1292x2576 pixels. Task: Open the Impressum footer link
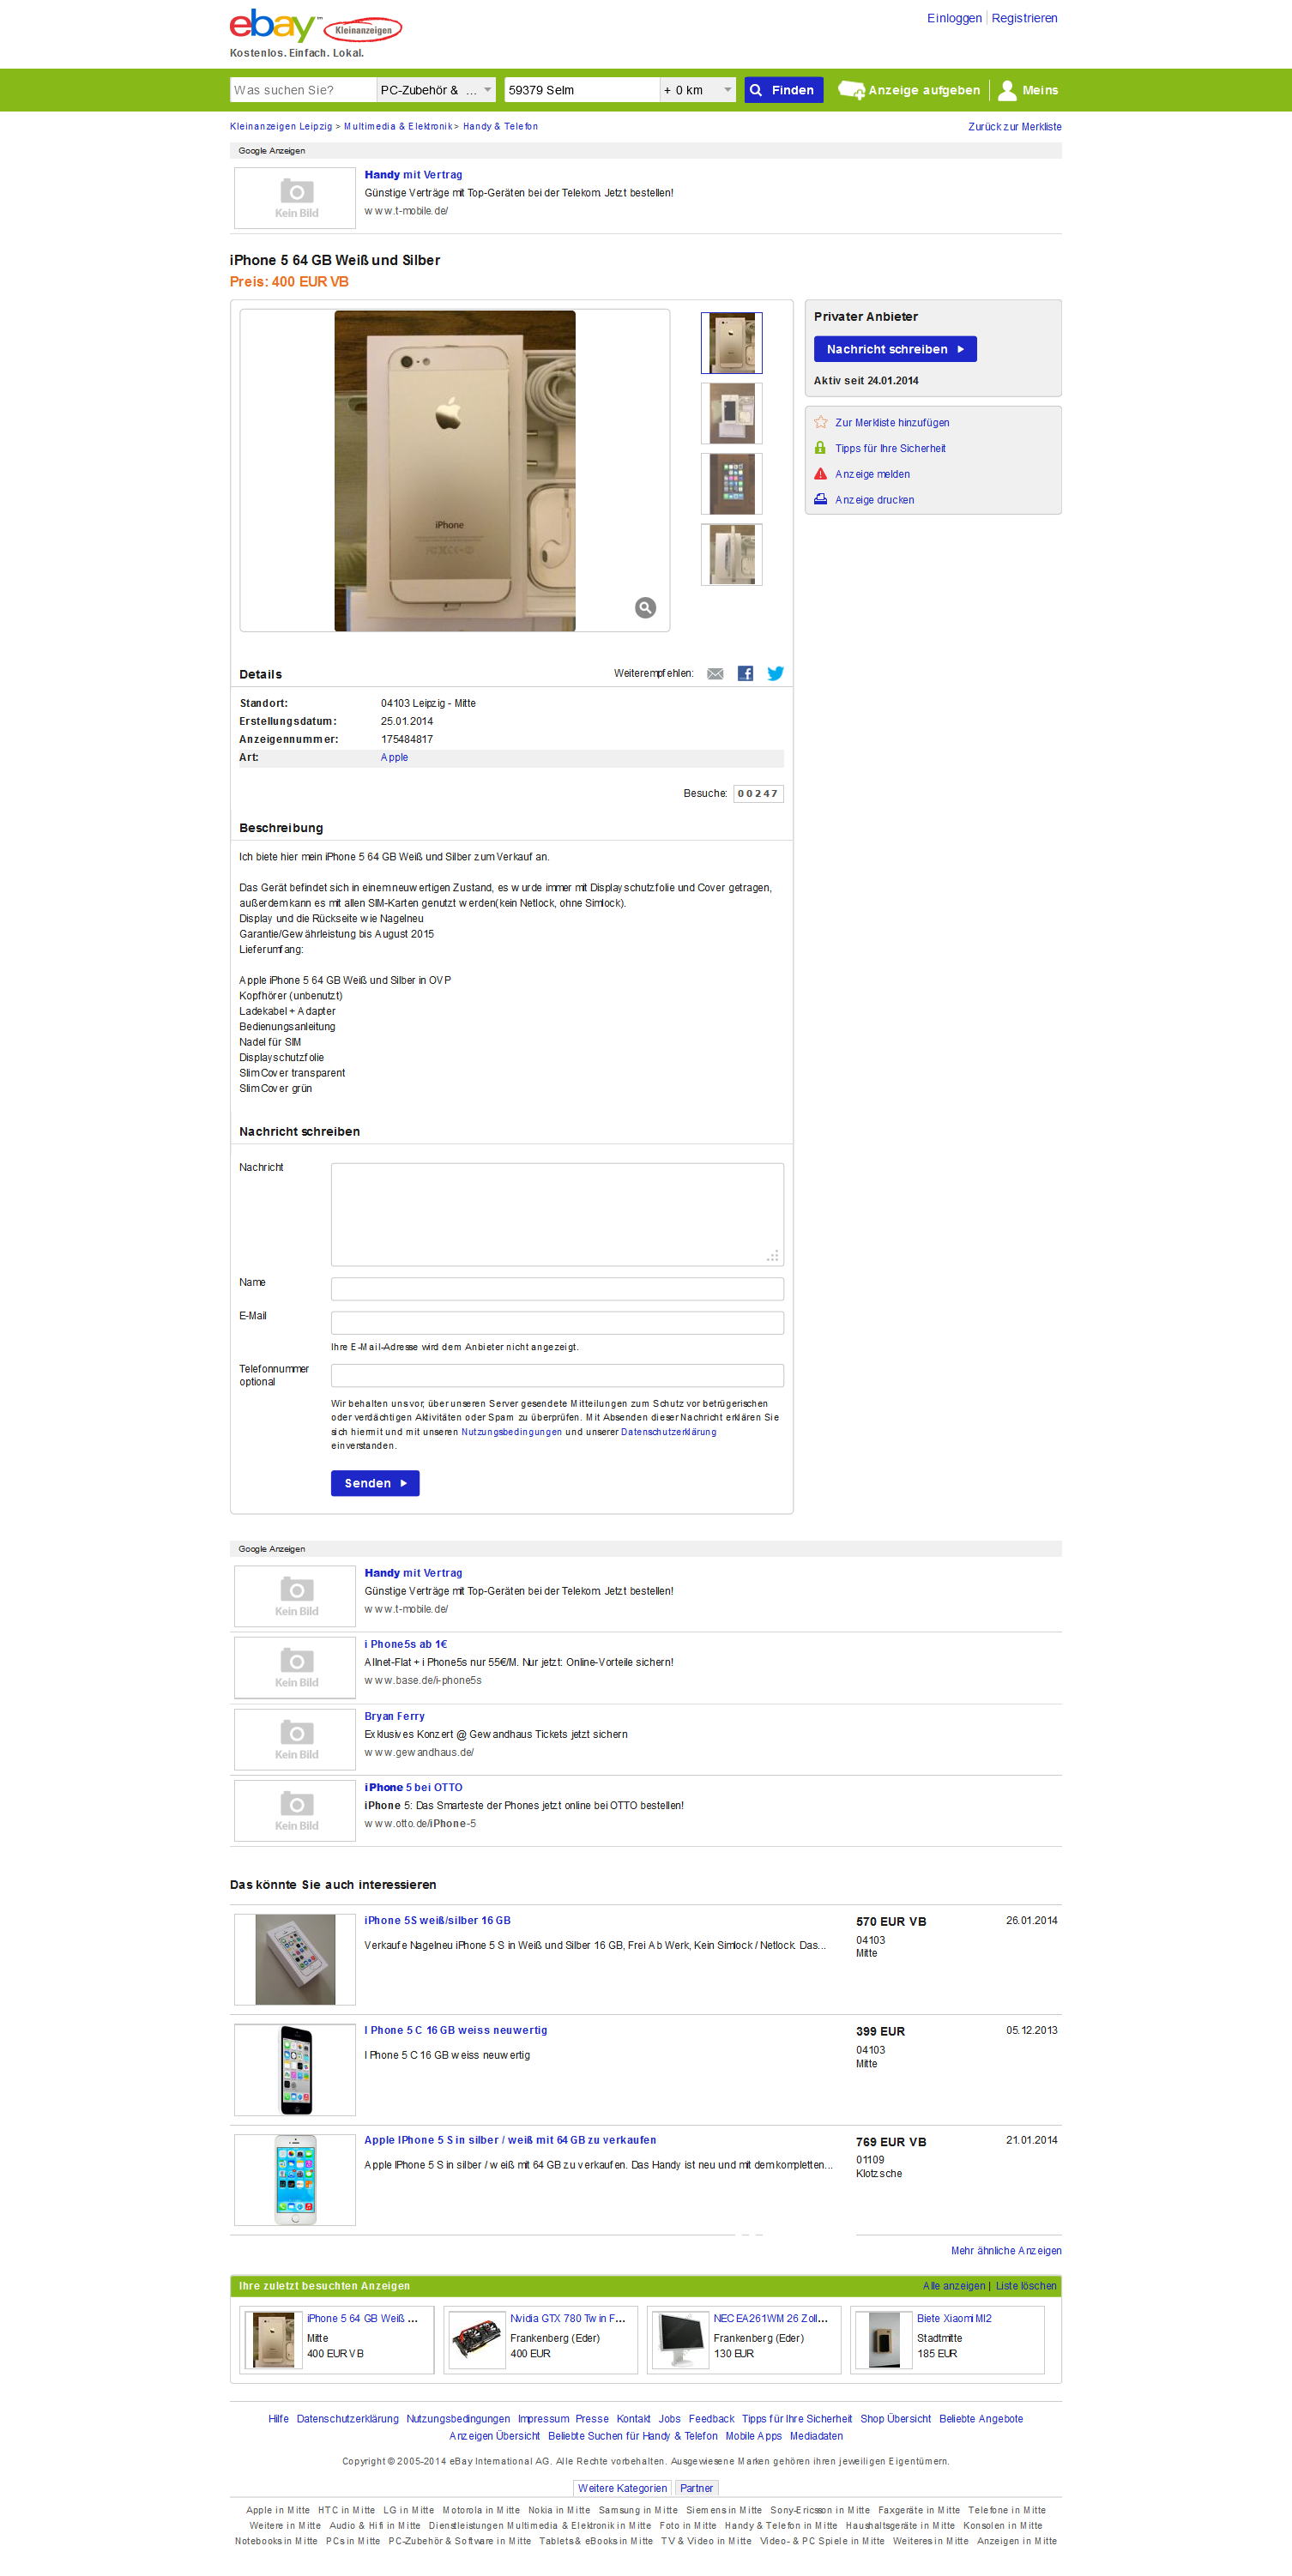pos(543,2419)
